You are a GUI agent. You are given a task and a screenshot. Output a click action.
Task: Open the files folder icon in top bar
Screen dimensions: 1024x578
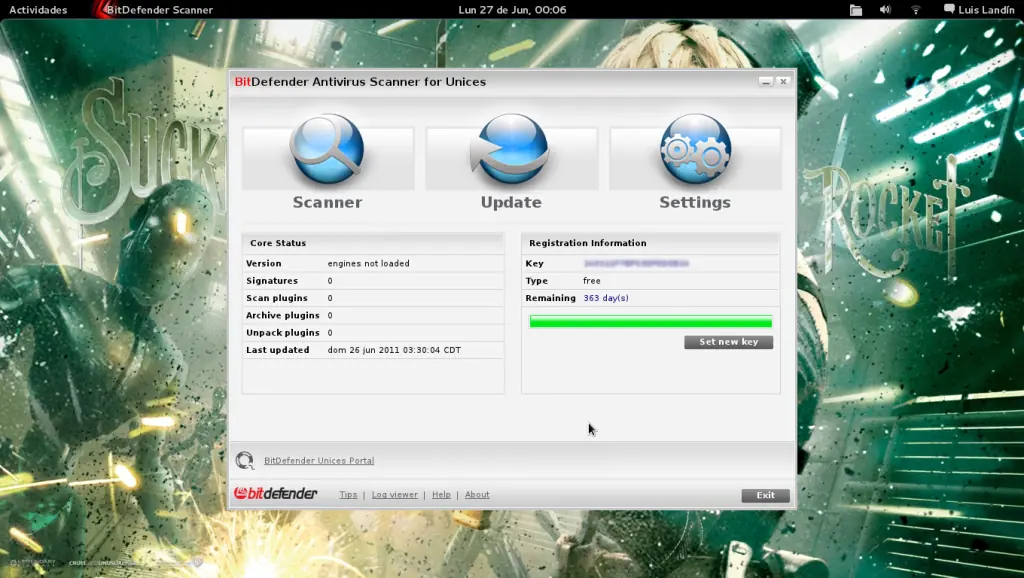pyautogui.click(x=856, y=10)
